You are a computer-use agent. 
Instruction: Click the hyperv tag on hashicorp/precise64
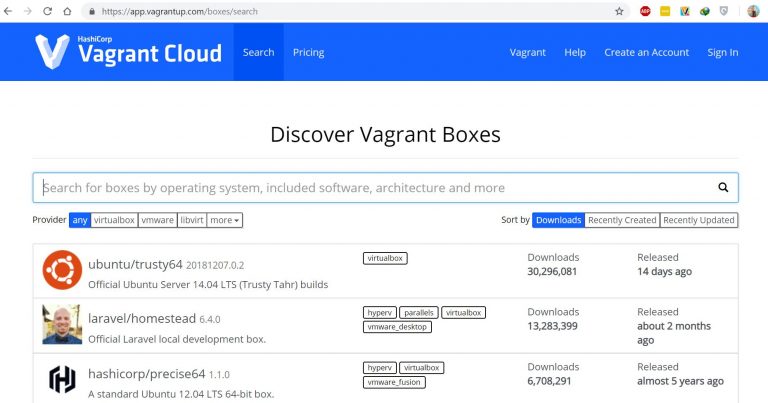point(380,368)
